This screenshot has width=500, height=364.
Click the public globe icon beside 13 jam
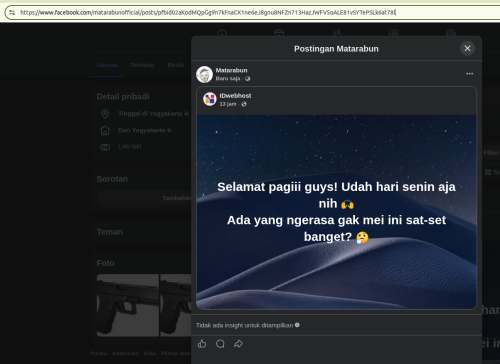click(244, 104)
